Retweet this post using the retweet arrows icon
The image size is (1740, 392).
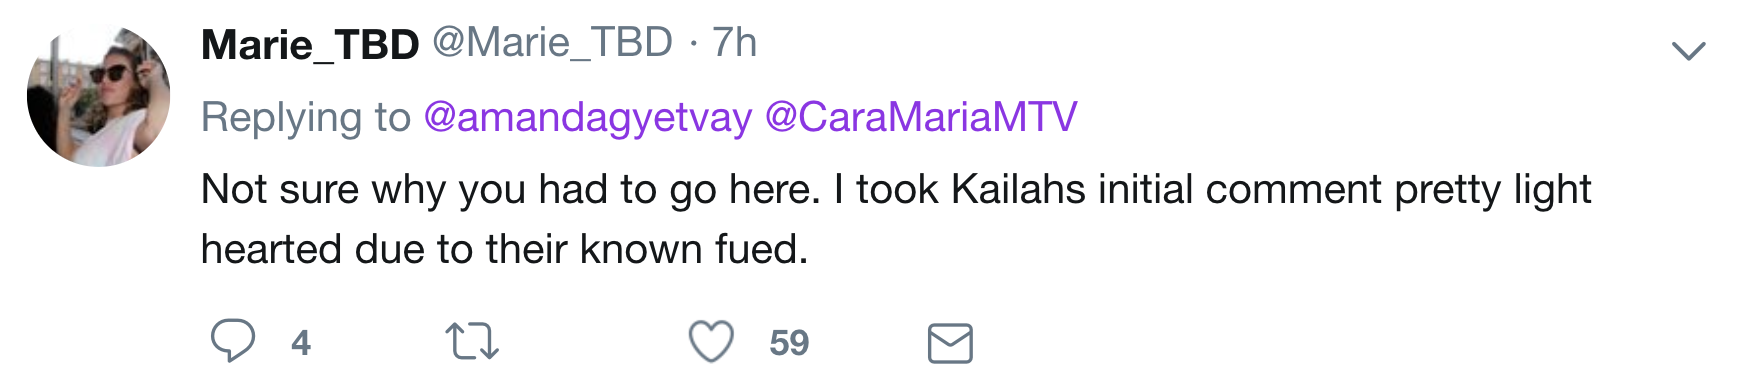click(x=471, y=342)
